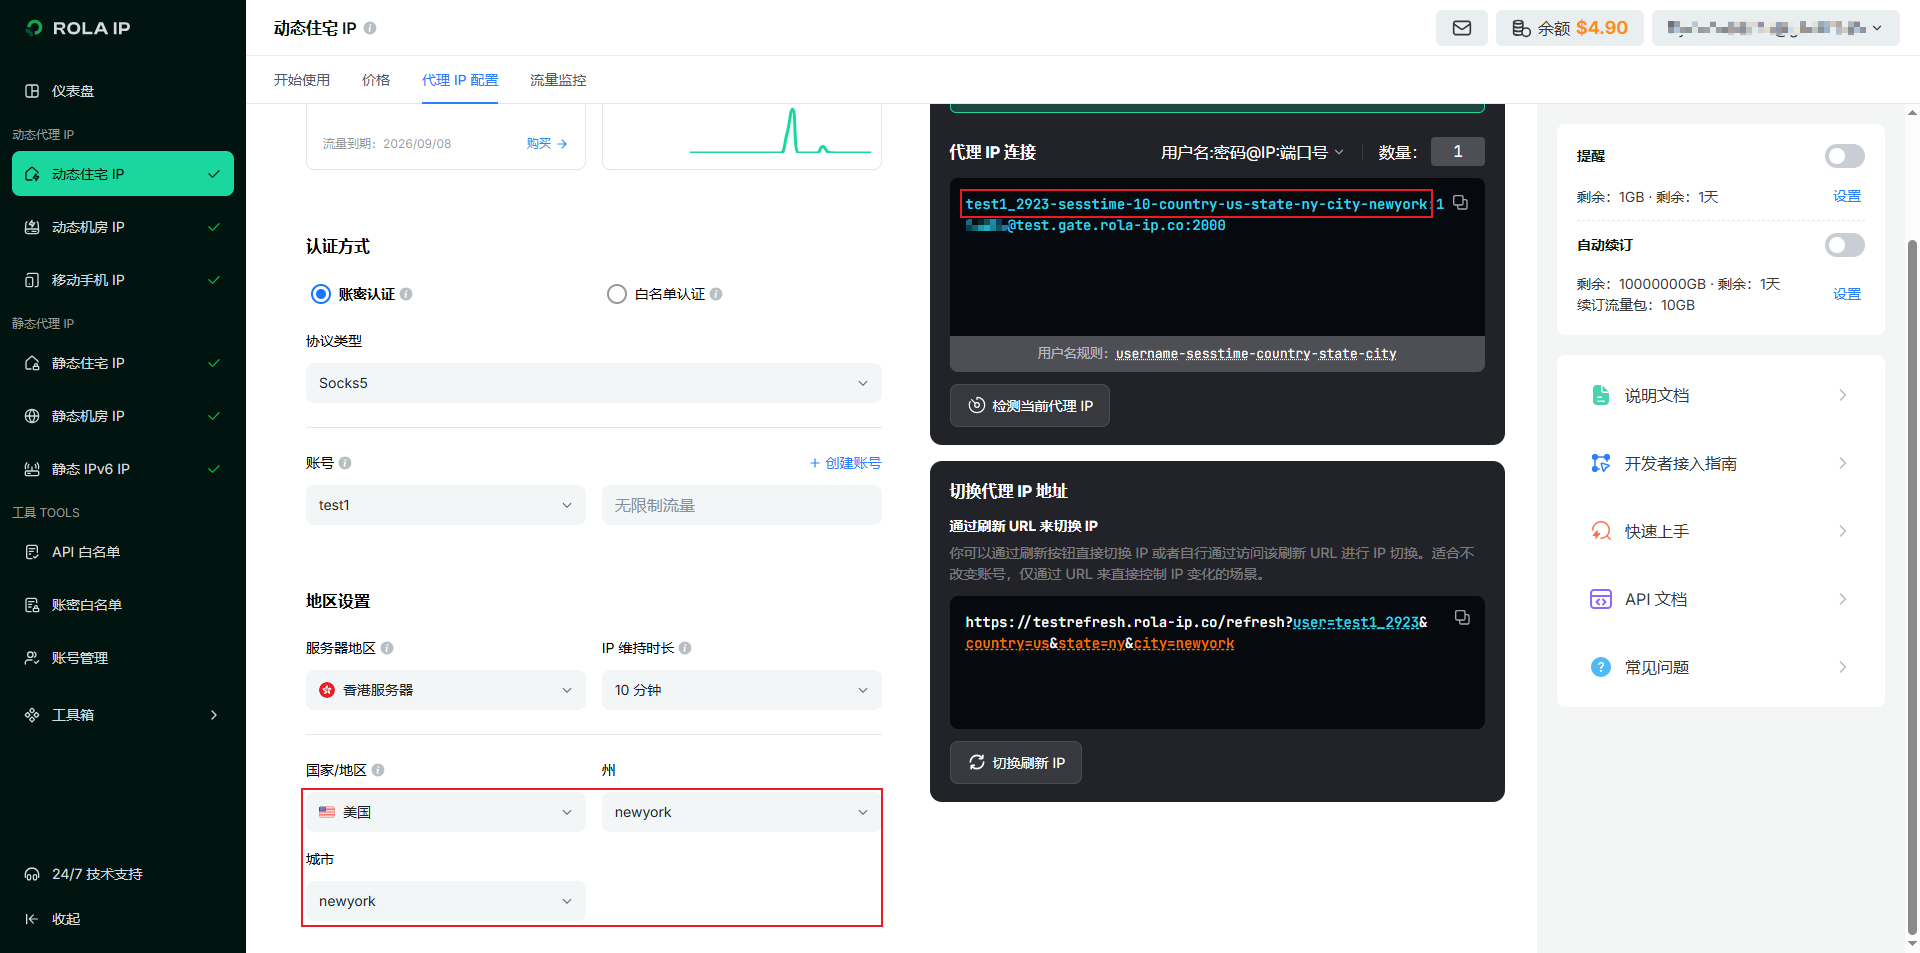
Task: Click the 数量 quantity input field
Action: [1457, 152]
